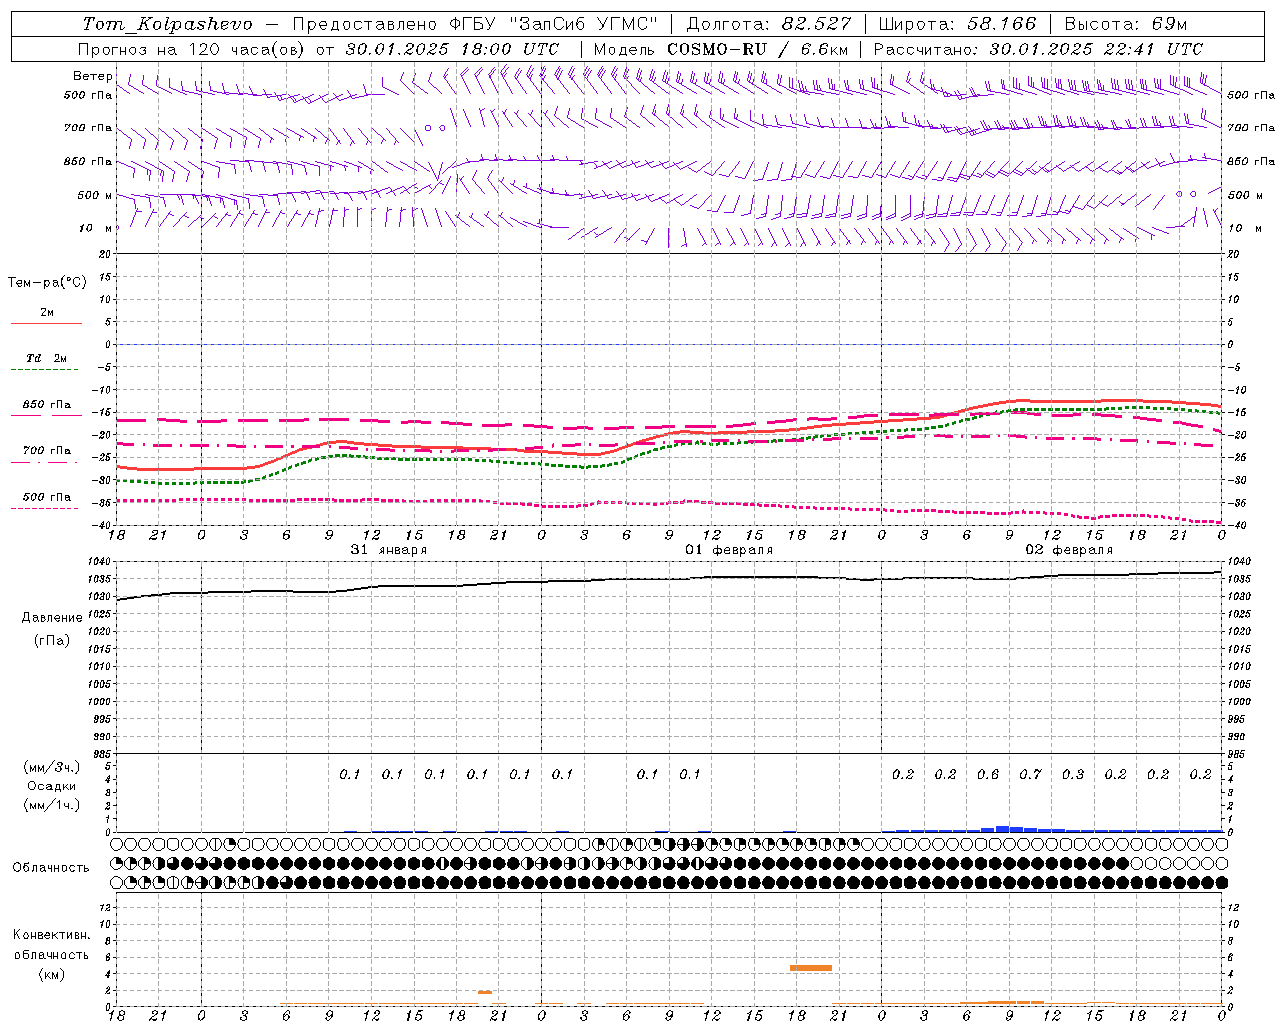Click the precipitation value '0.3'
1280x1024 pixels.
click(x=1073, y=774)
